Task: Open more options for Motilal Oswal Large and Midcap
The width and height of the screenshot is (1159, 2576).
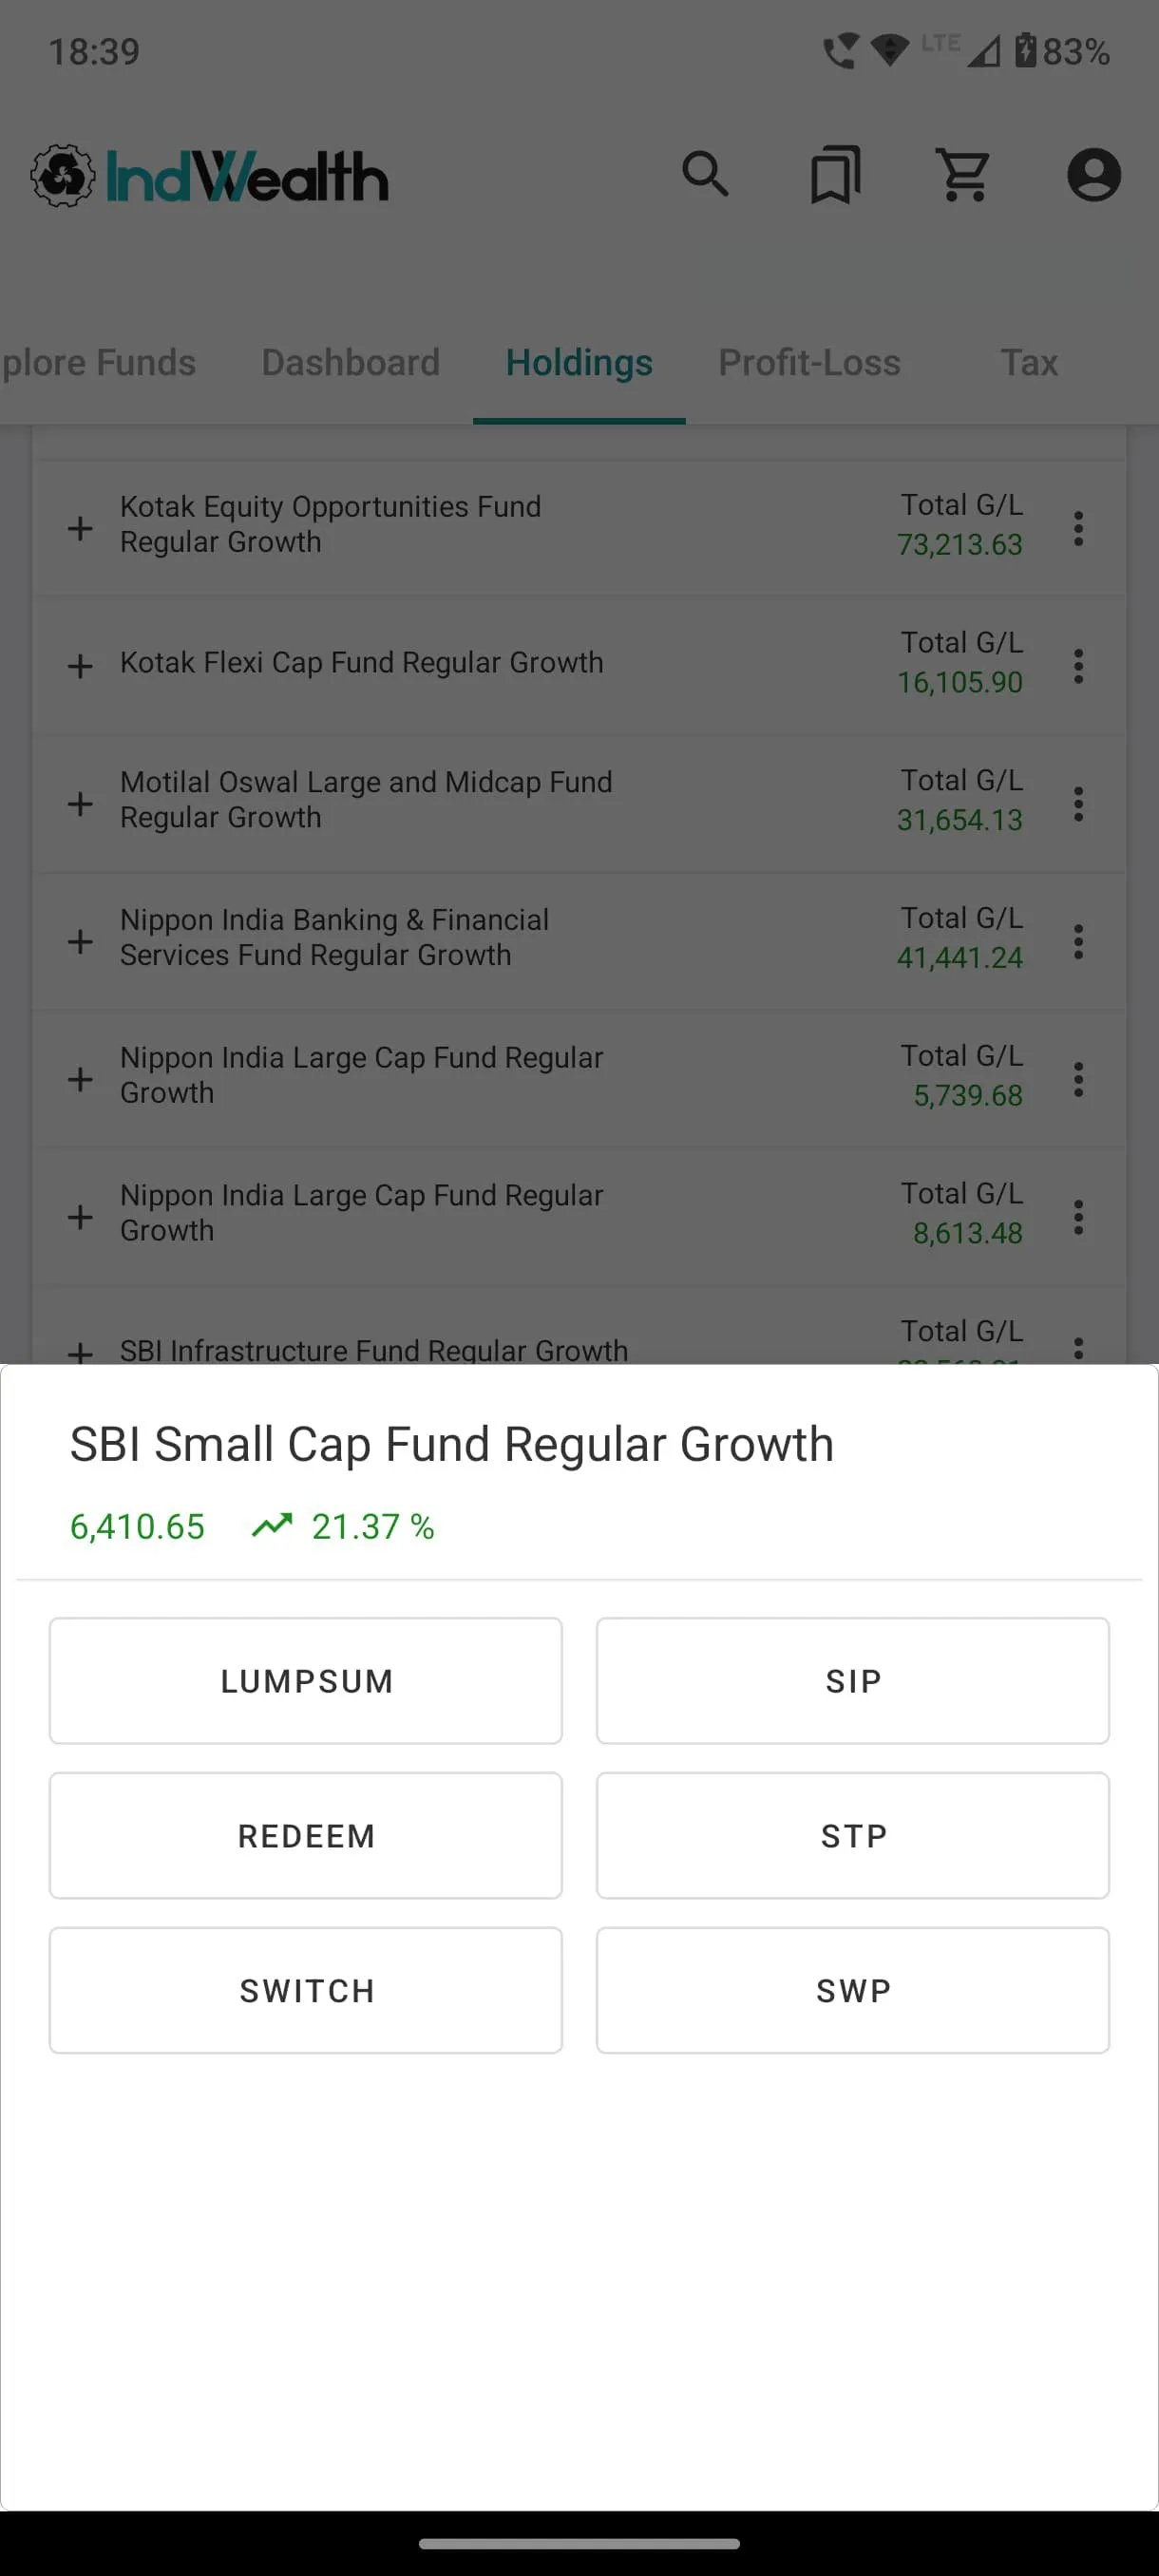Action: point(1078,804)
